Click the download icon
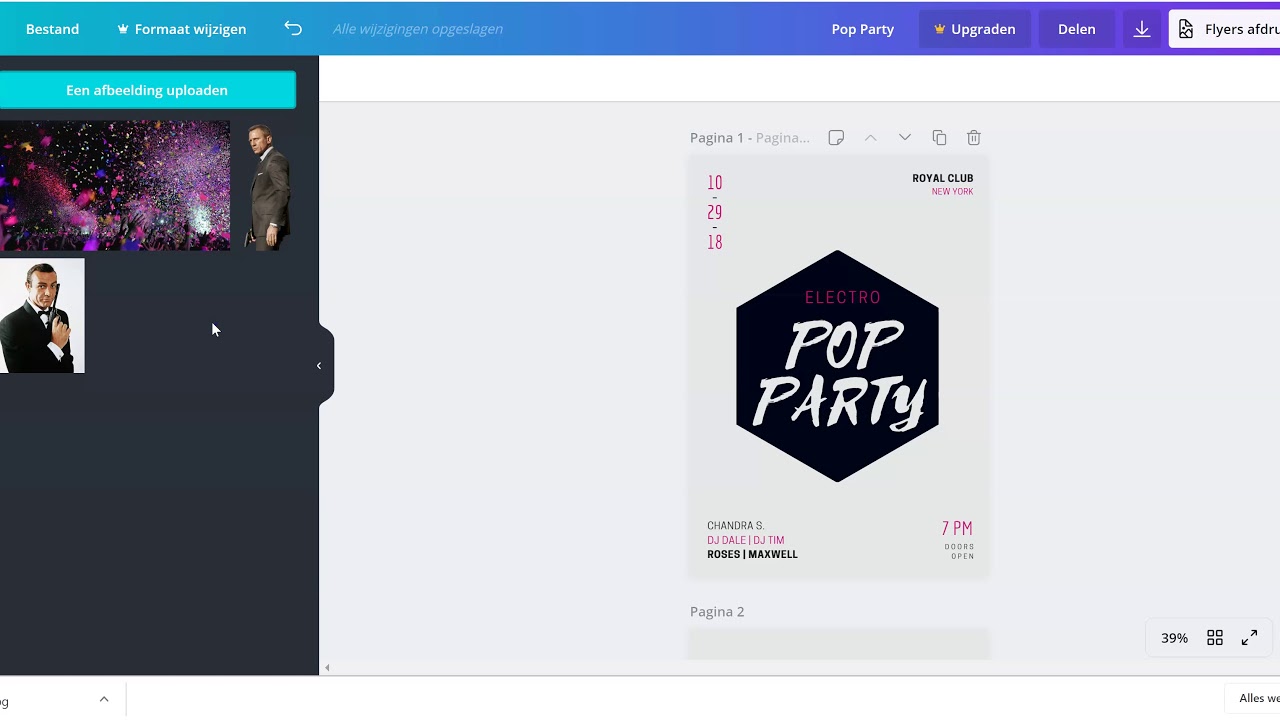This screenshot has height=720, width=1280. tap(1142, 29)
